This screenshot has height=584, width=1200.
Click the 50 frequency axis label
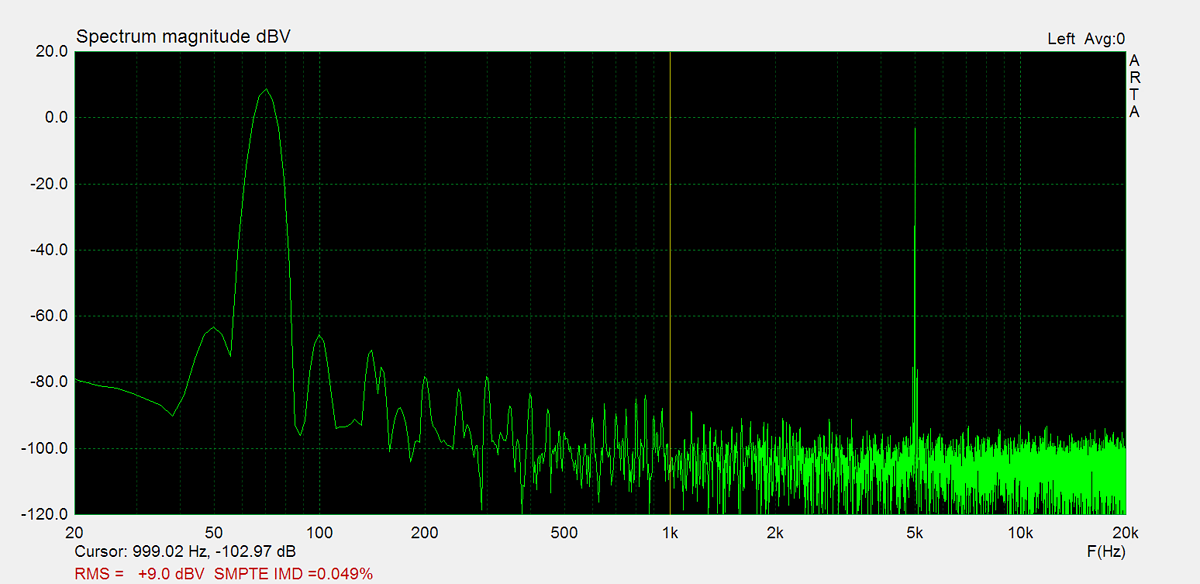213,532
